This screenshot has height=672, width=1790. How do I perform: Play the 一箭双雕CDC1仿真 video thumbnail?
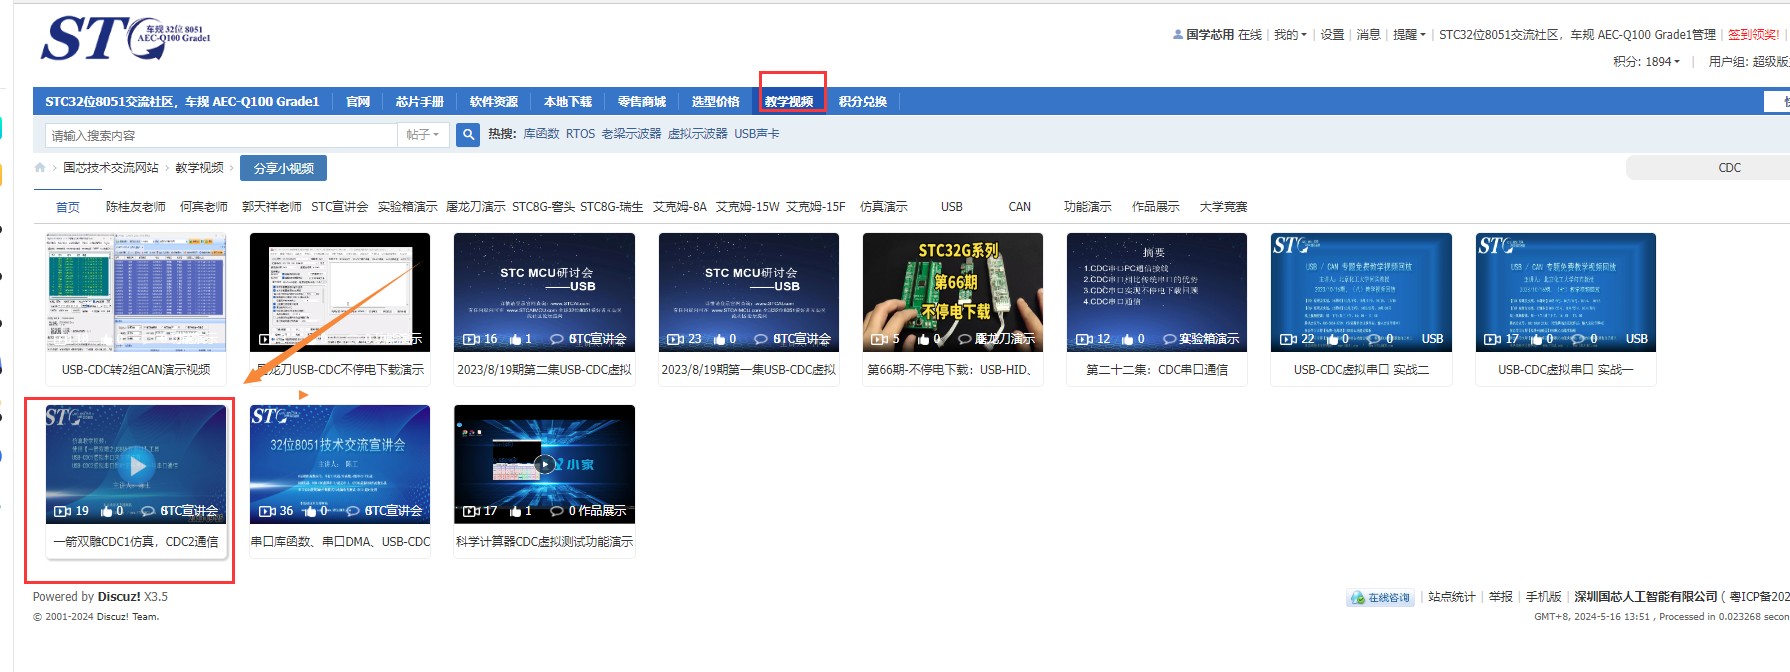pyautogui.click(x=137, y=464)
